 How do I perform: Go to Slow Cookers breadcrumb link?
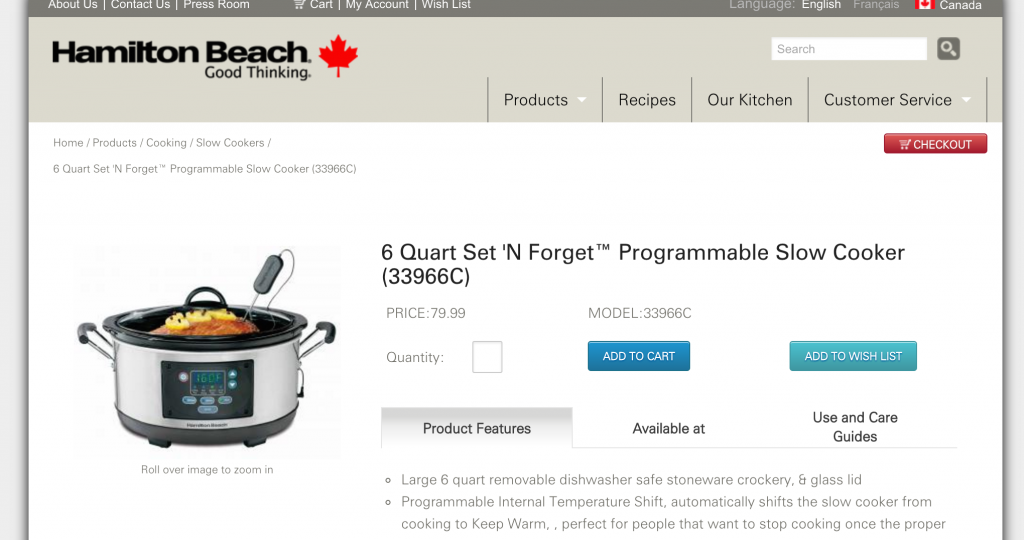pyautogui.click(x=230, y=143)
